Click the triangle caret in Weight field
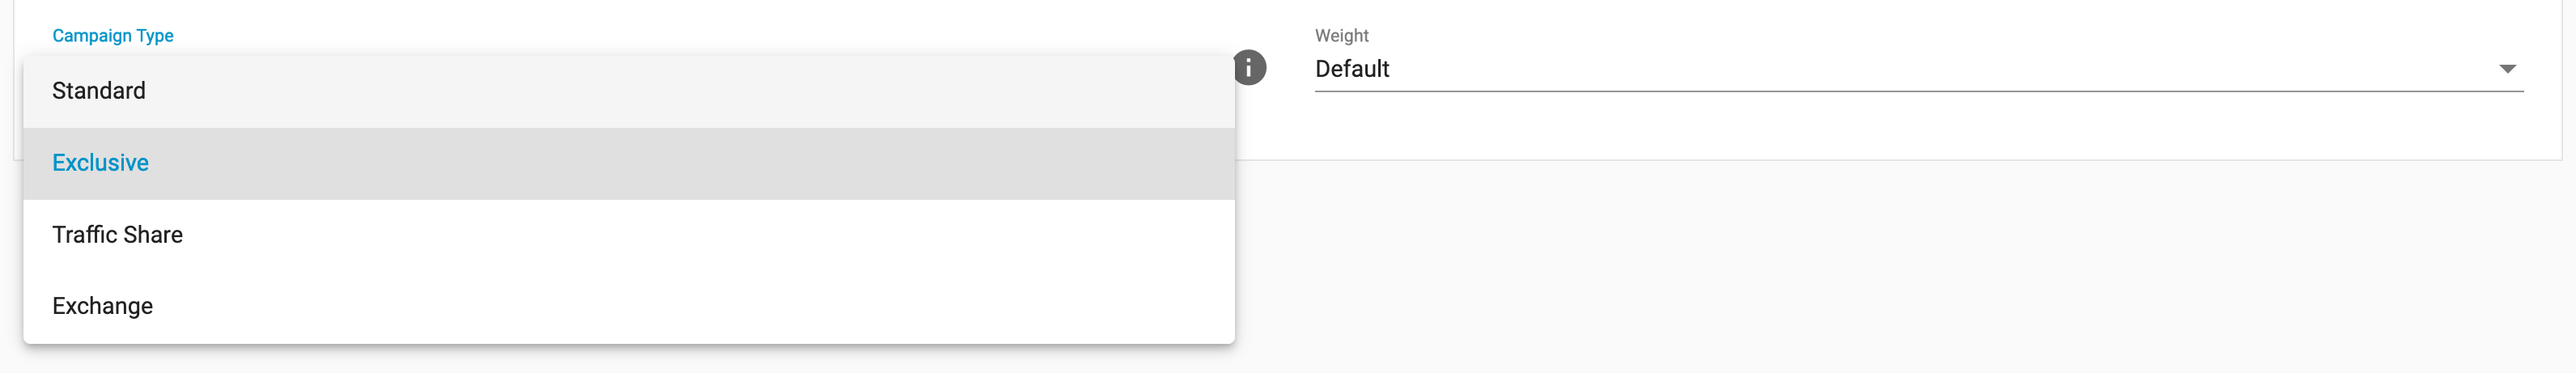Viewport: 2576px width, 373px height. coord(2507,69)
